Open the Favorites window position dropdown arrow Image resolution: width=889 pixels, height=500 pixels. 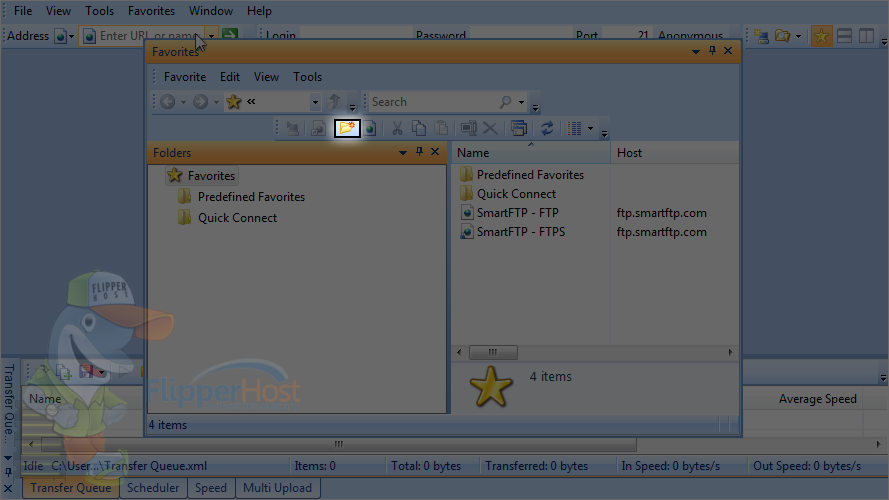(696, 52)
